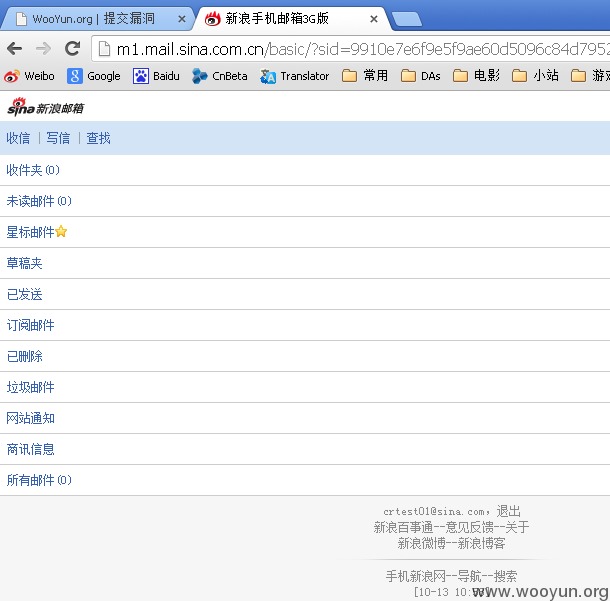Open the 订阅邮件 folder
The image size is (610, 601).
click(30, 325)
